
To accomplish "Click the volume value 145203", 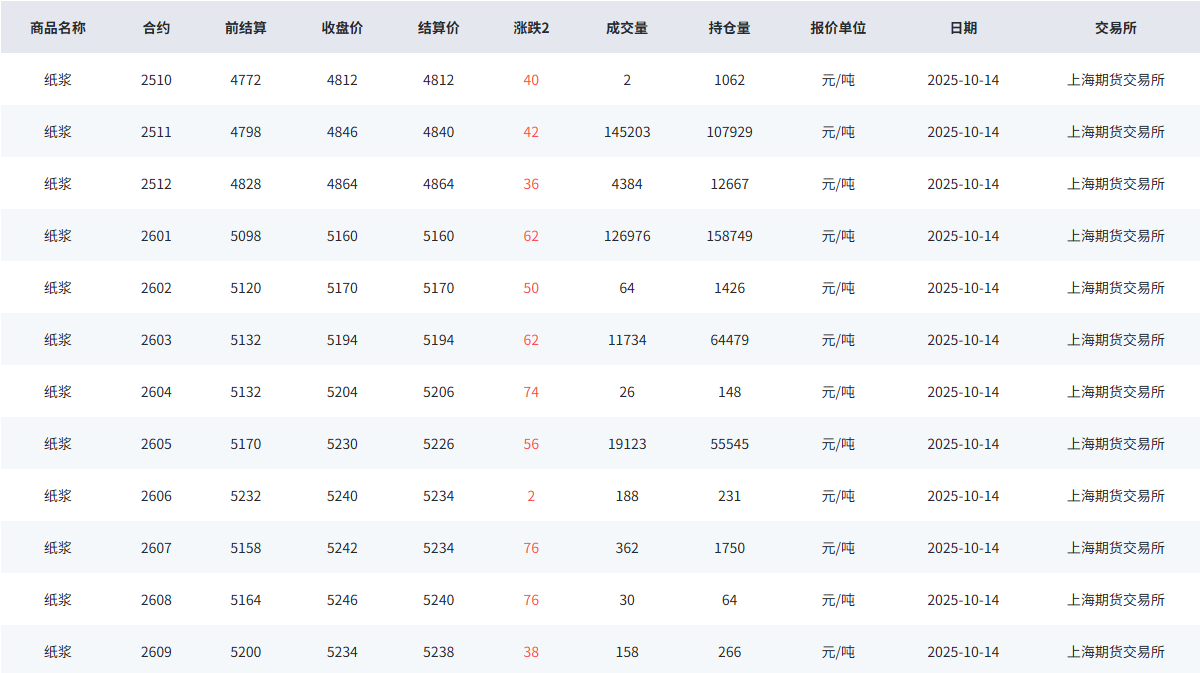I will [x=627, y=132].
